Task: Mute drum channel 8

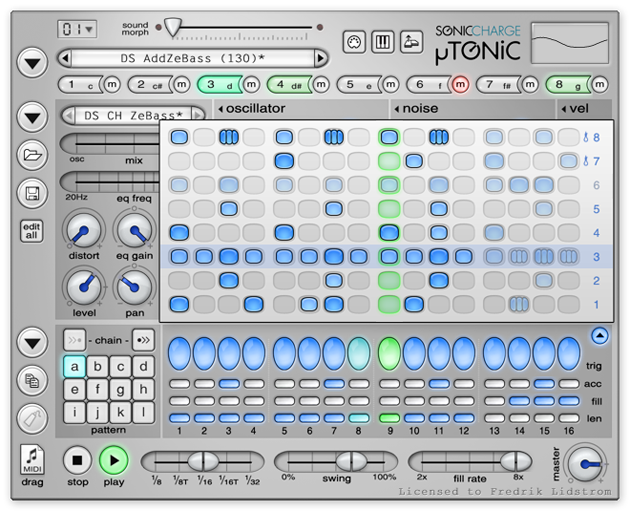Action: click(x=599, y=84)
